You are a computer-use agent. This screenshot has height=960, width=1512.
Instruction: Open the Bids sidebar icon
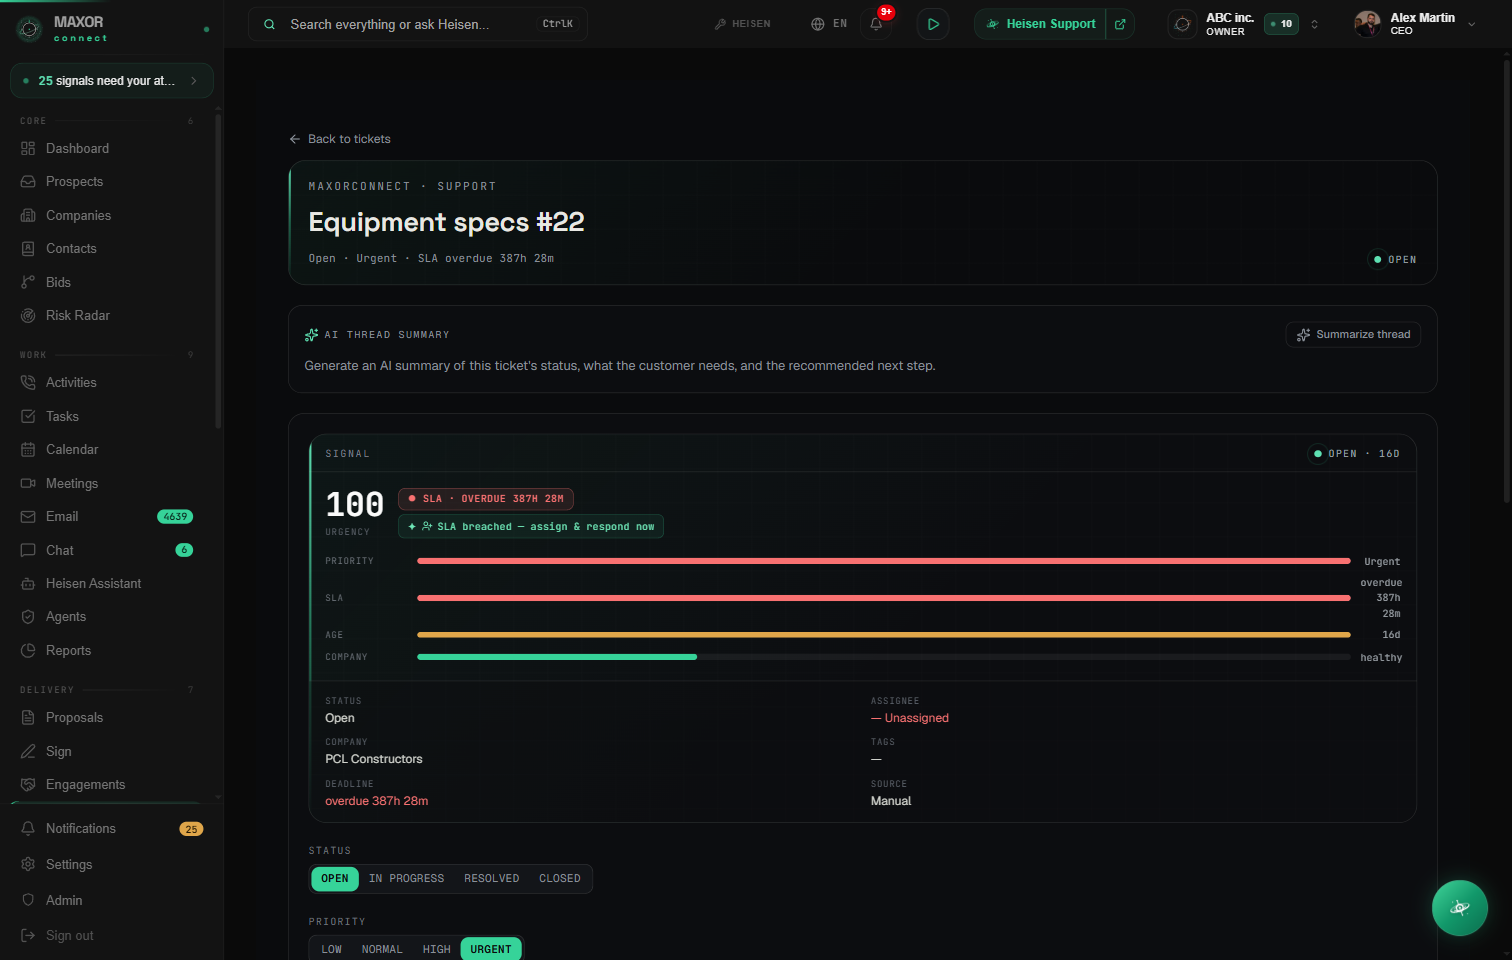coord(28,283)
